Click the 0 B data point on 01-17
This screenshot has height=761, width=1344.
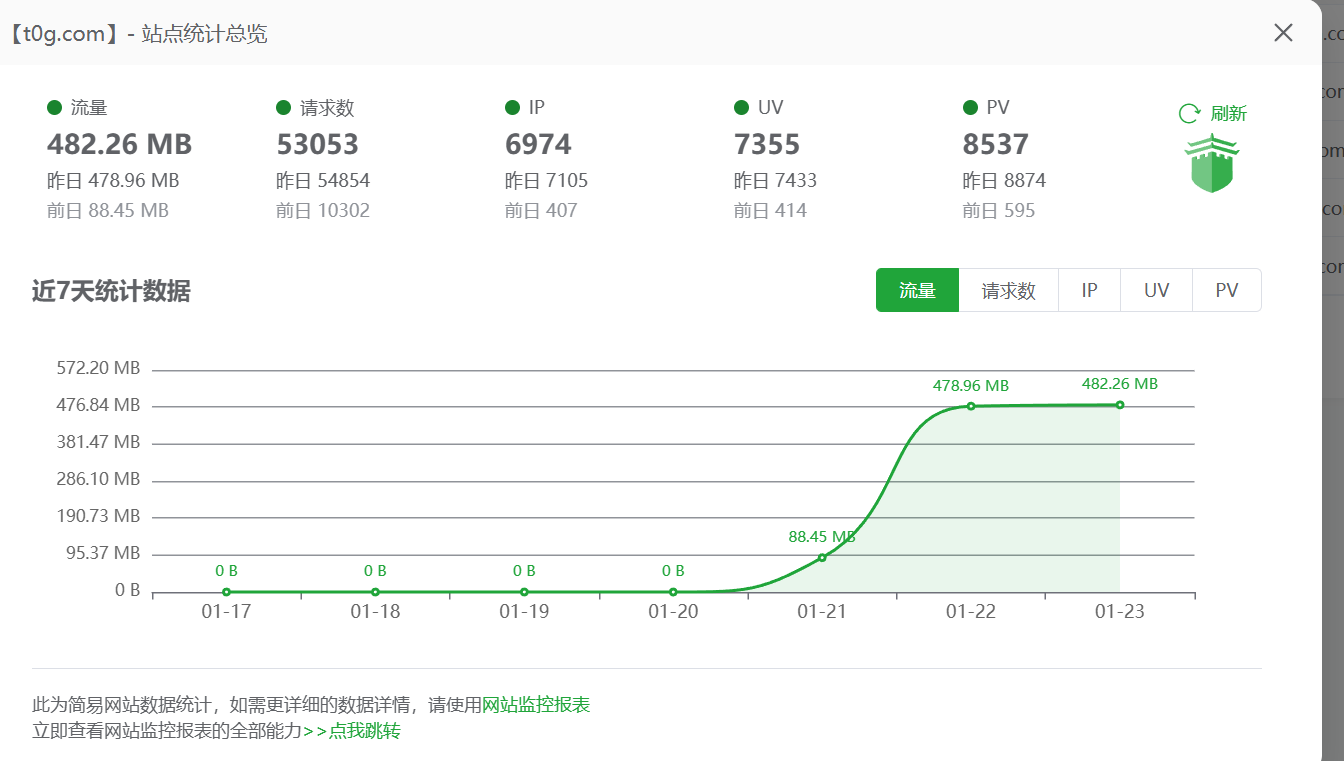(x=227, y=591)
